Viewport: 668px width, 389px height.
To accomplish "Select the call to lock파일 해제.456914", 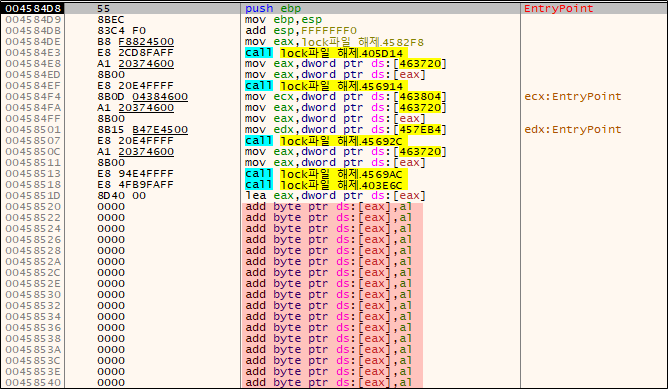I will click(x=326, y=86).
